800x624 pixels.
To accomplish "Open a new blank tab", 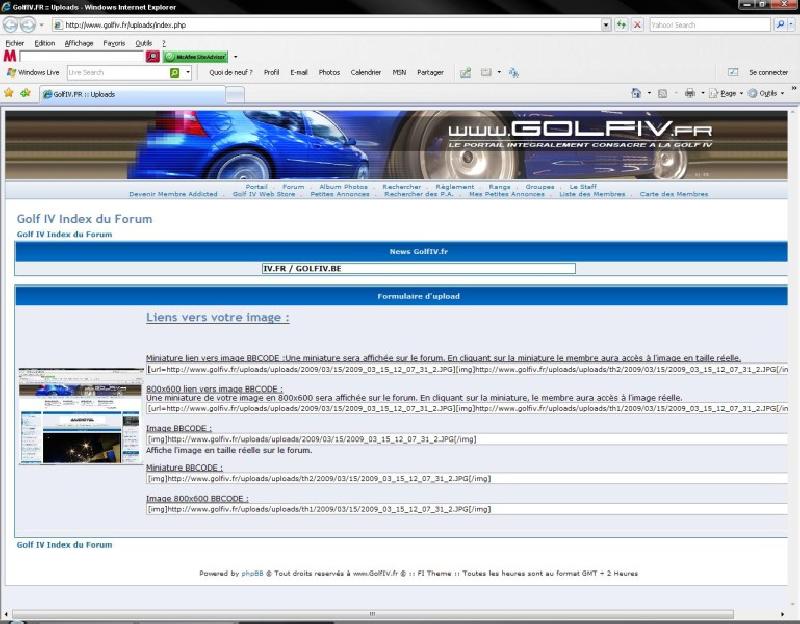I will 235,95.
